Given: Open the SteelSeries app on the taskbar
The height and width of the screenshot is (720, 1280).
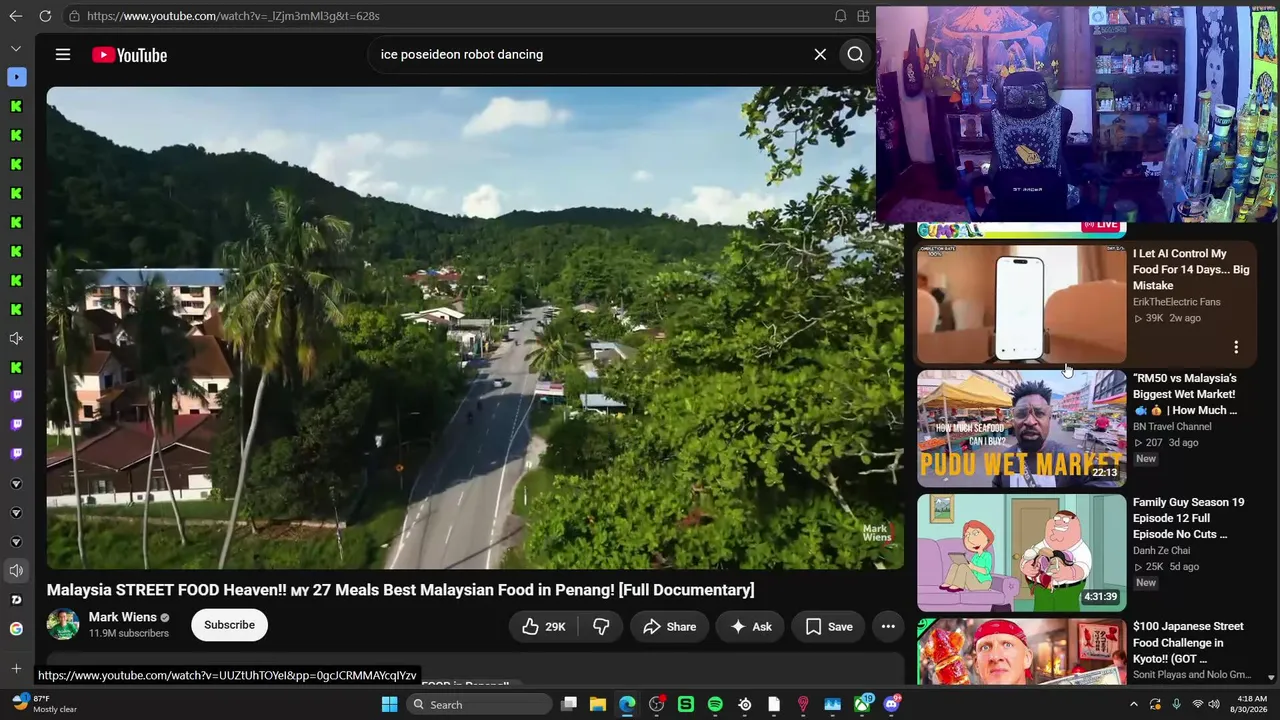Looking at the screenshot, I should point(745,705).
